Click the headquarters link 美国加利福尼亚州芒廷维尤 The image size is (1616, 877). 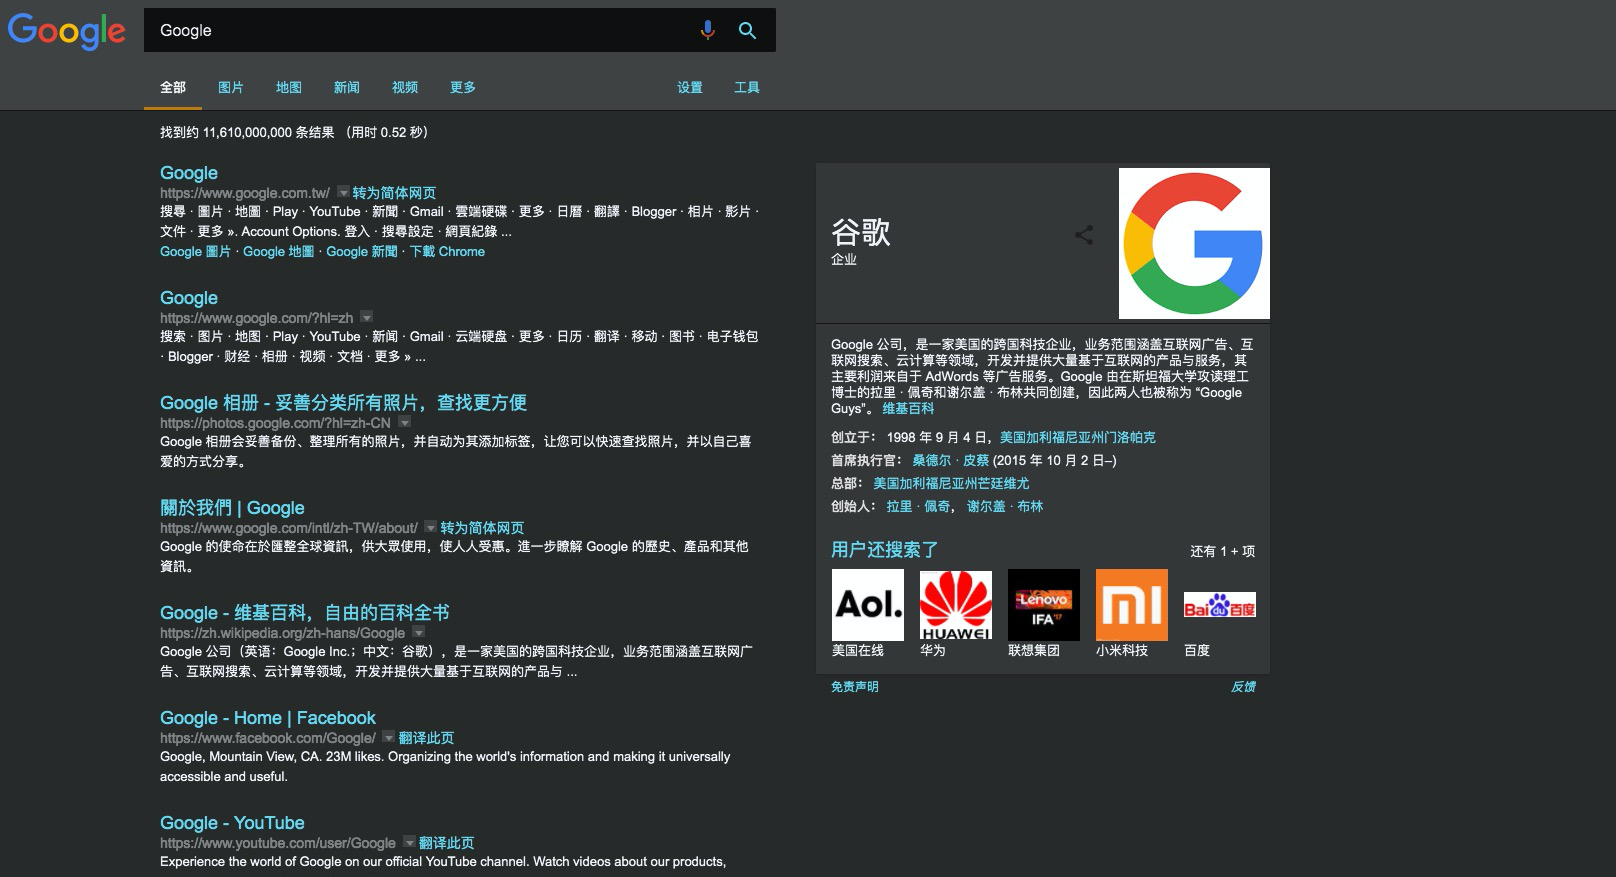pos(951,483)
